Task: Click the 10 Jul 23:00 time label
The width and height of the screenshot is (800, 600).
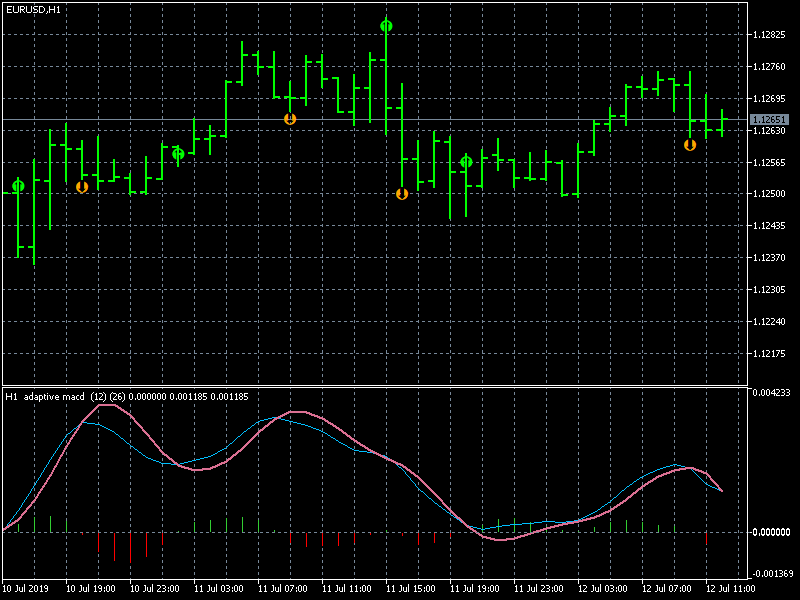Action: [155, 588]
